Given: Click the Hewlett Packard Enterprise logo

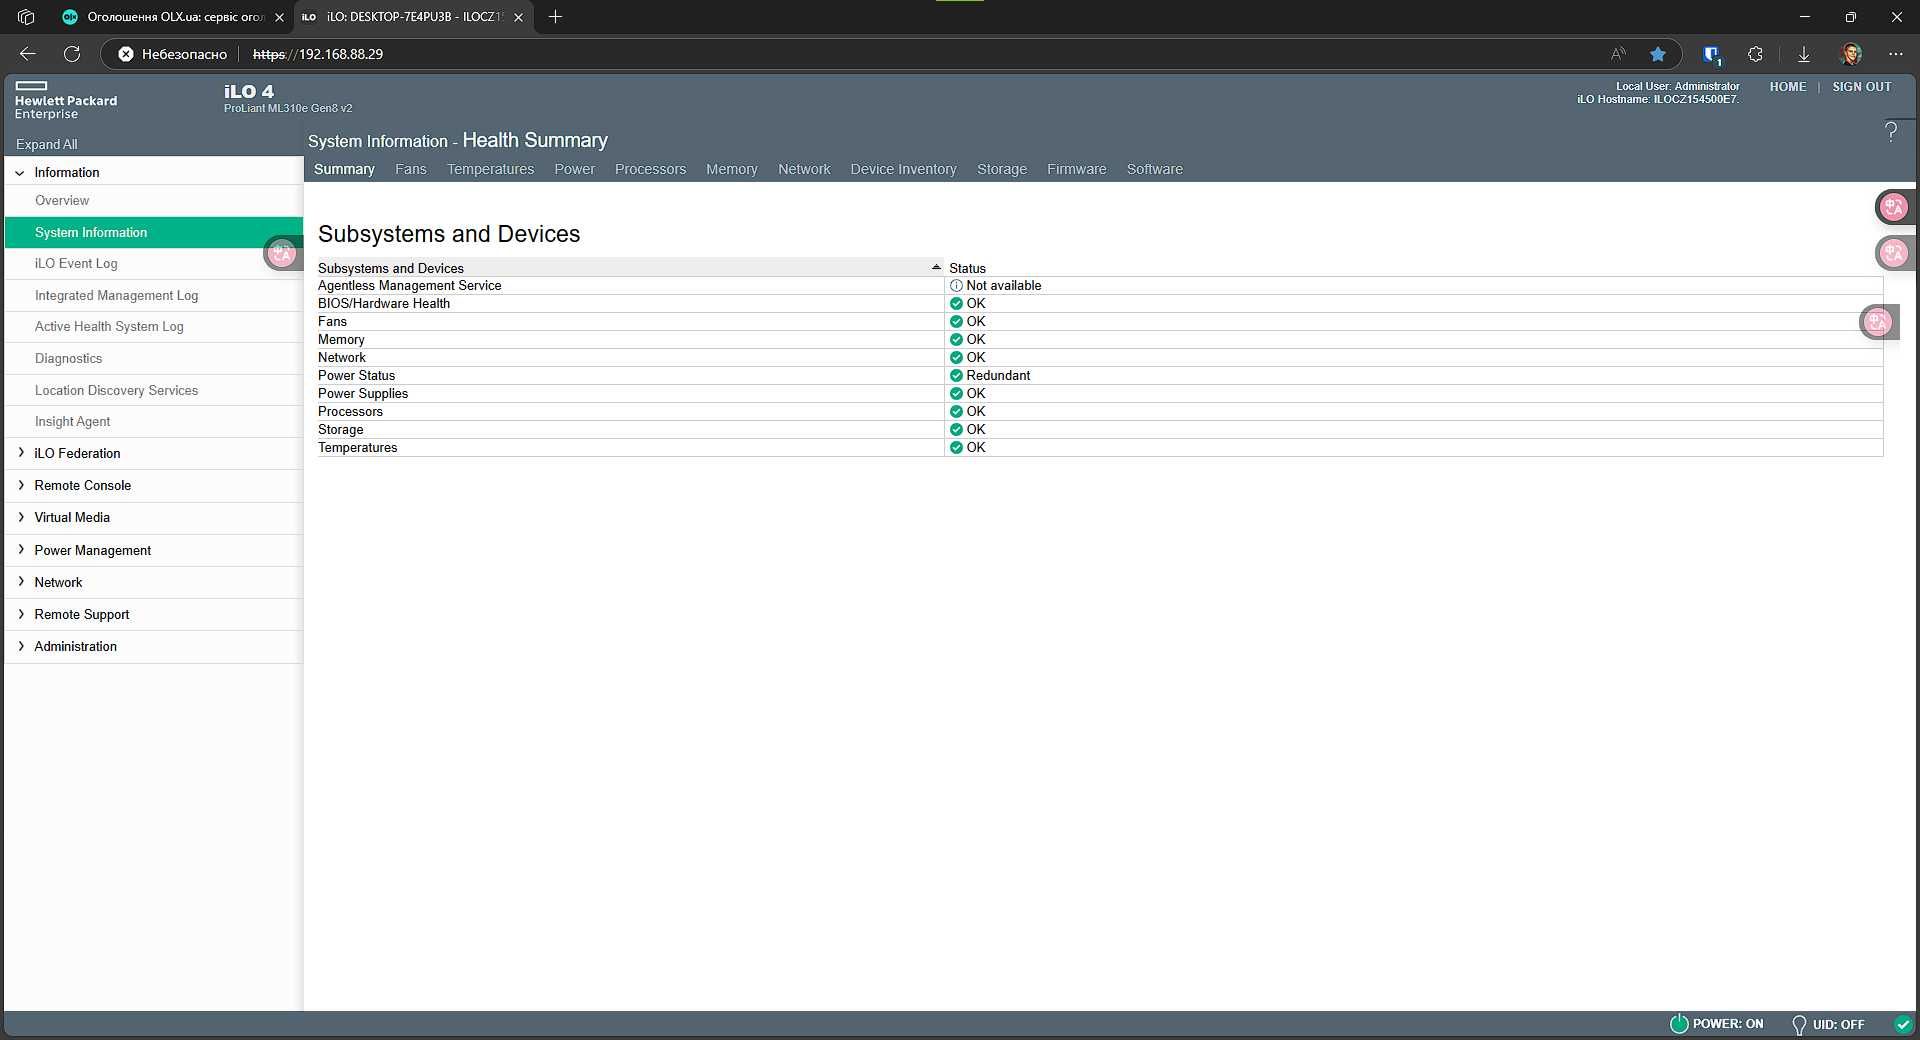Looking at the screenshot, I should [x=66, y=100].
